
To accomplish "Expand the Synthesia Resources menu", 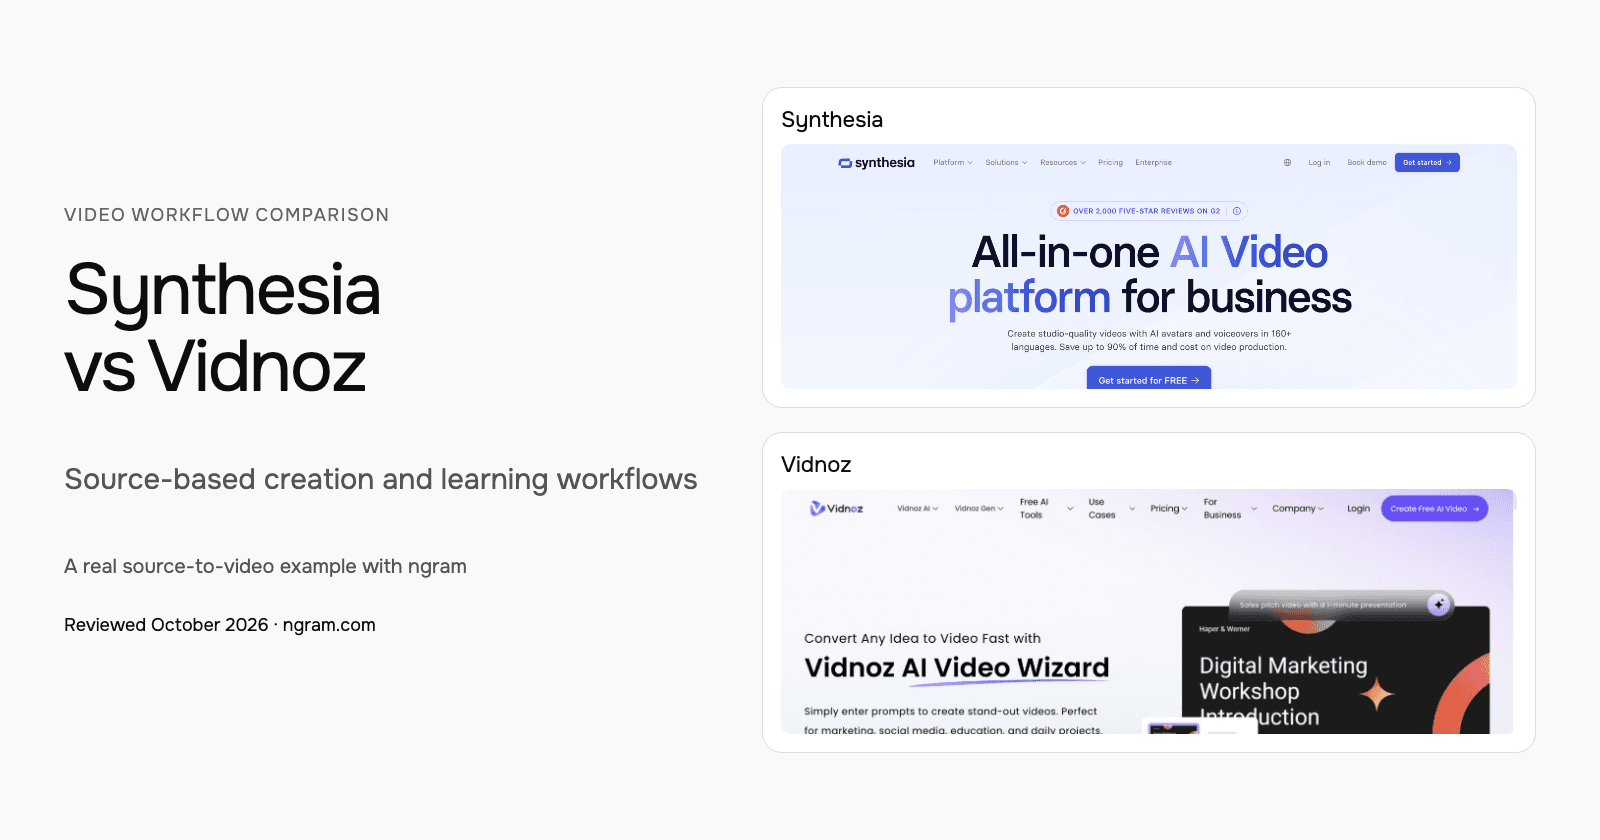I will [x=1063, y=163].
